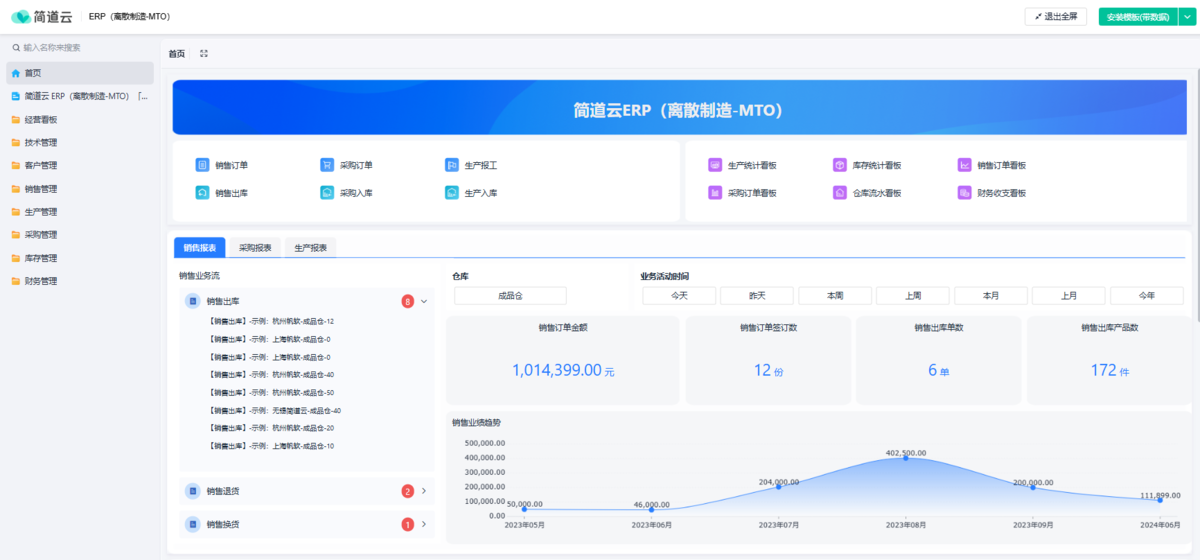The width and height of the screenshot is (1200, 560).
Task: Open the 库存统计看板 icon
Action: 840,165
